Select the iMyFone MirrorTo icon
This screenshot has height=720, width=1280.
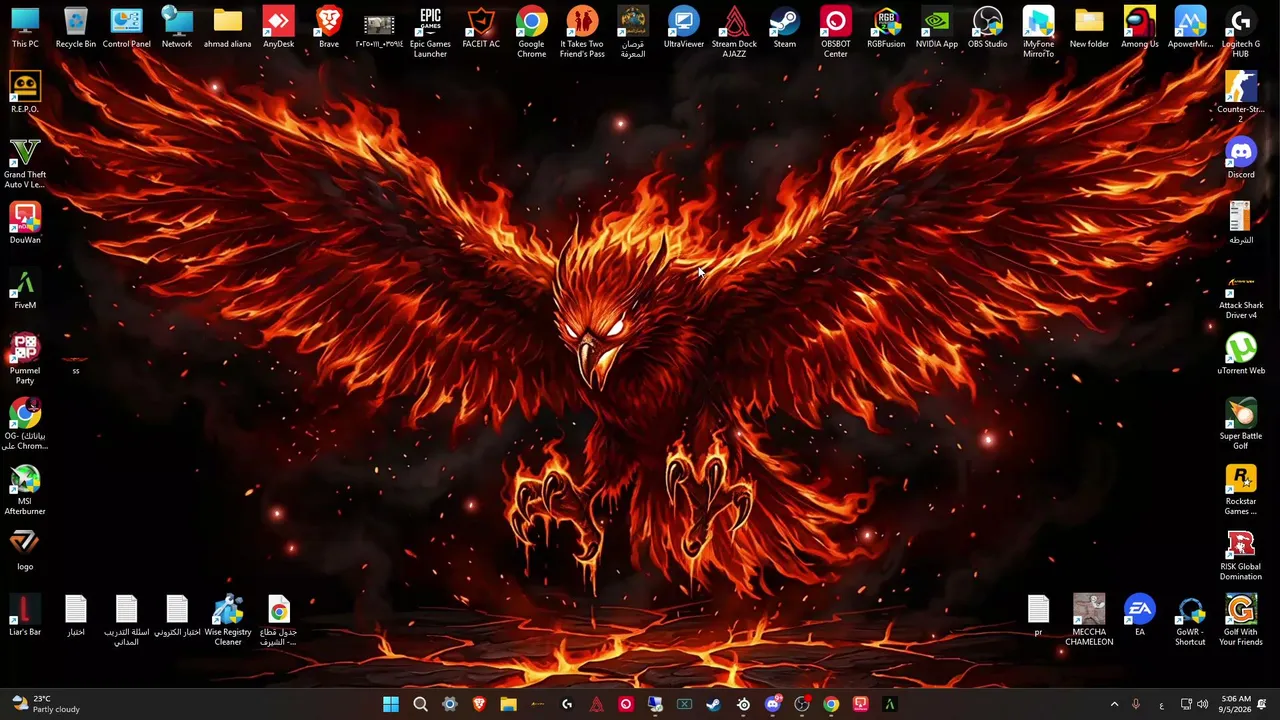(1038, 32)
